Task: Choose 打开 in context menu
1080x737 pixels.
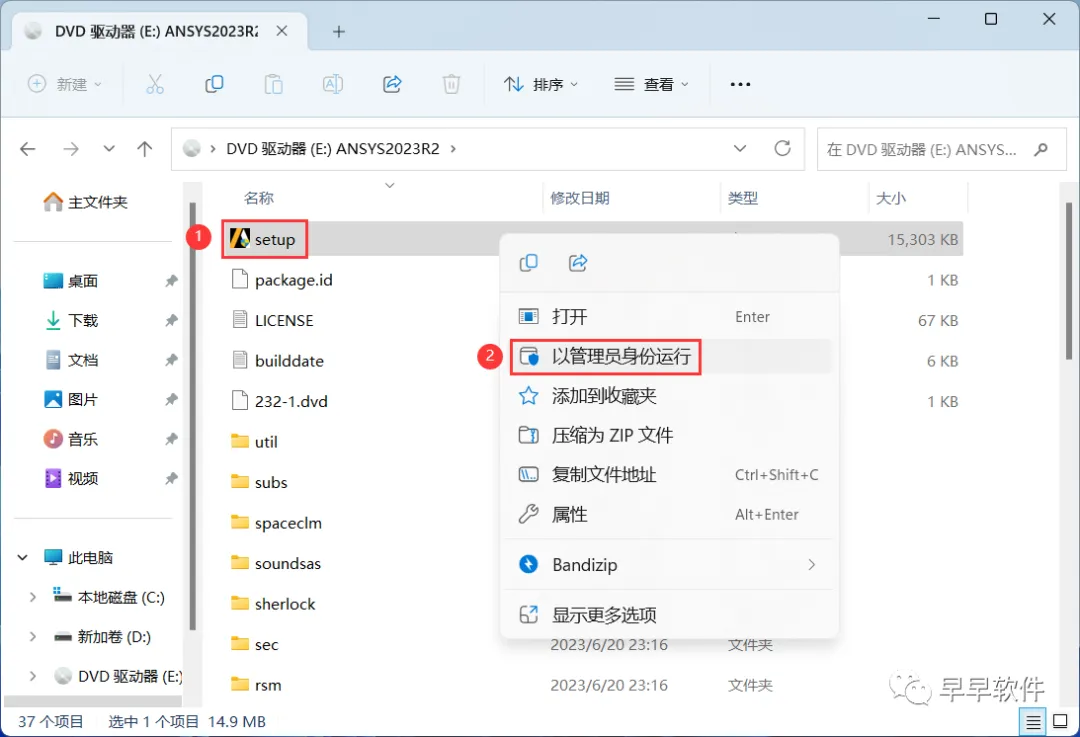Action: [669, 317]
